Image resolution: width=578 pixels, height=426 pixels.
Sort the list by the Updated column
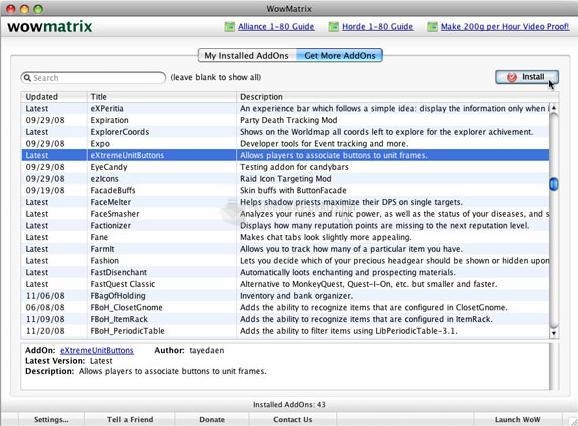click(54, 97)
